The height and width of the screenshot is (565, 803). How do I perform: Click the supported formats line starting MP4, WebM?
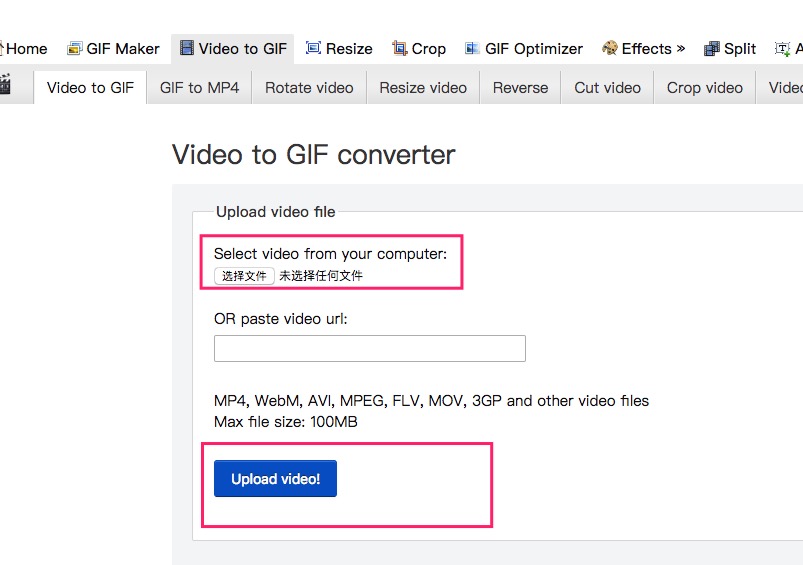[x=431, y=401]
